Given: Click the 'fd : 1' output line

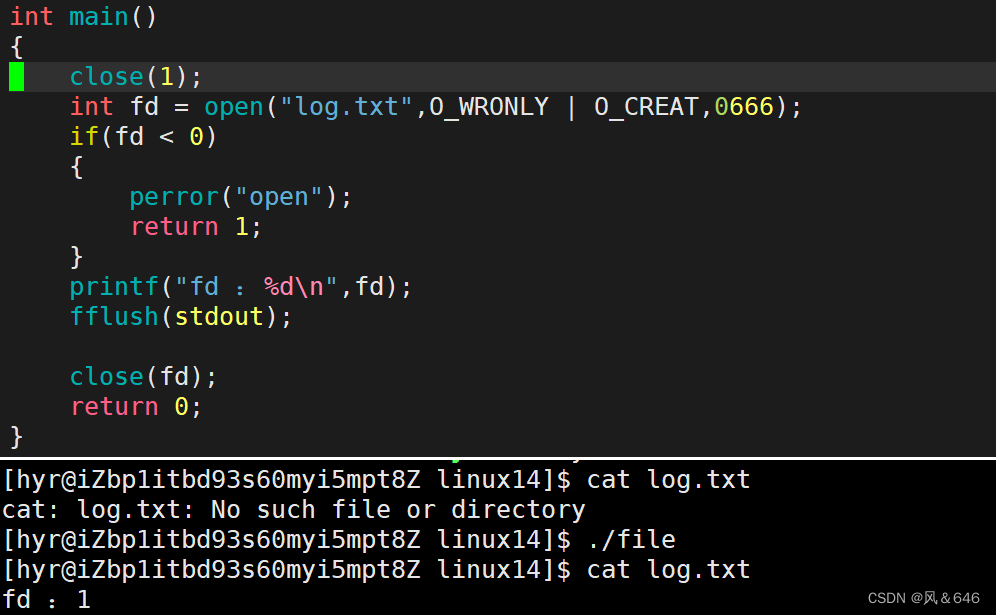Looking at the screenshot, I should tap(46, 599).
